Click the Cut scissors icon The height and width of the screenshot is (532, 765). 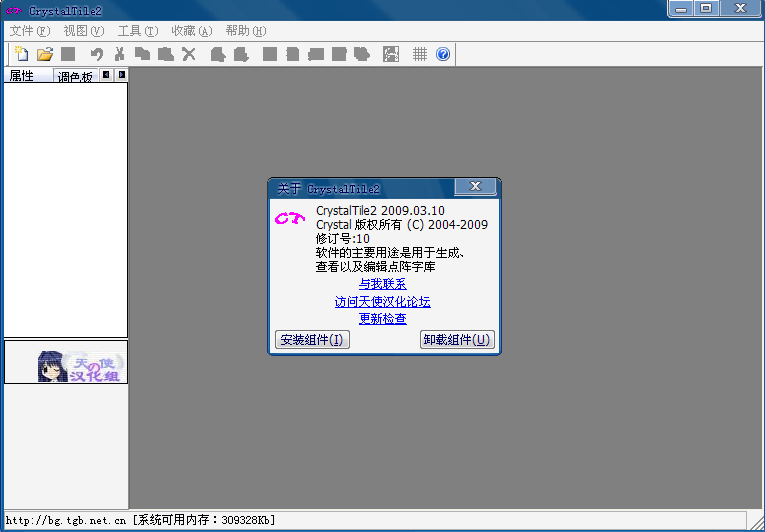tap(119, 54)
